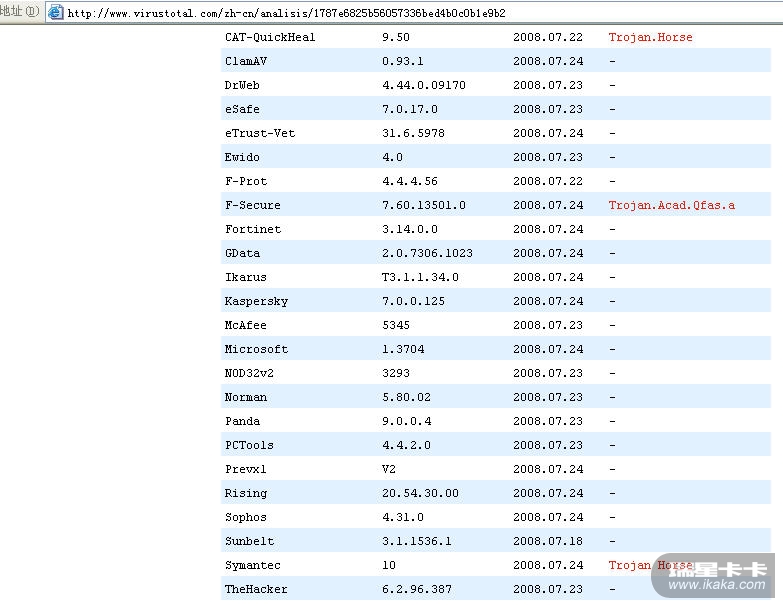
Task: Select the Sophos engine name
Action: pyautogui.click(x=246, y=517)
